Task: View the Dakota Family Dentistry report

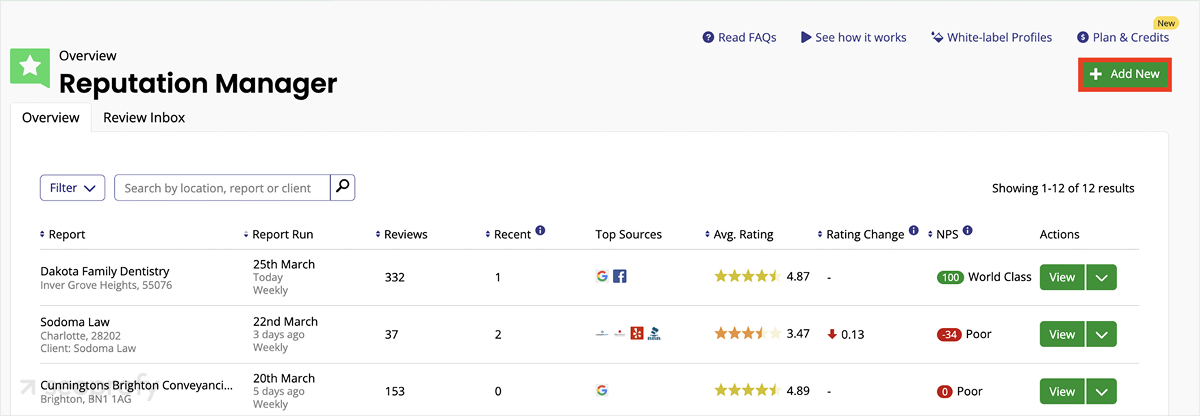Action: click(x=1062, y=278)
